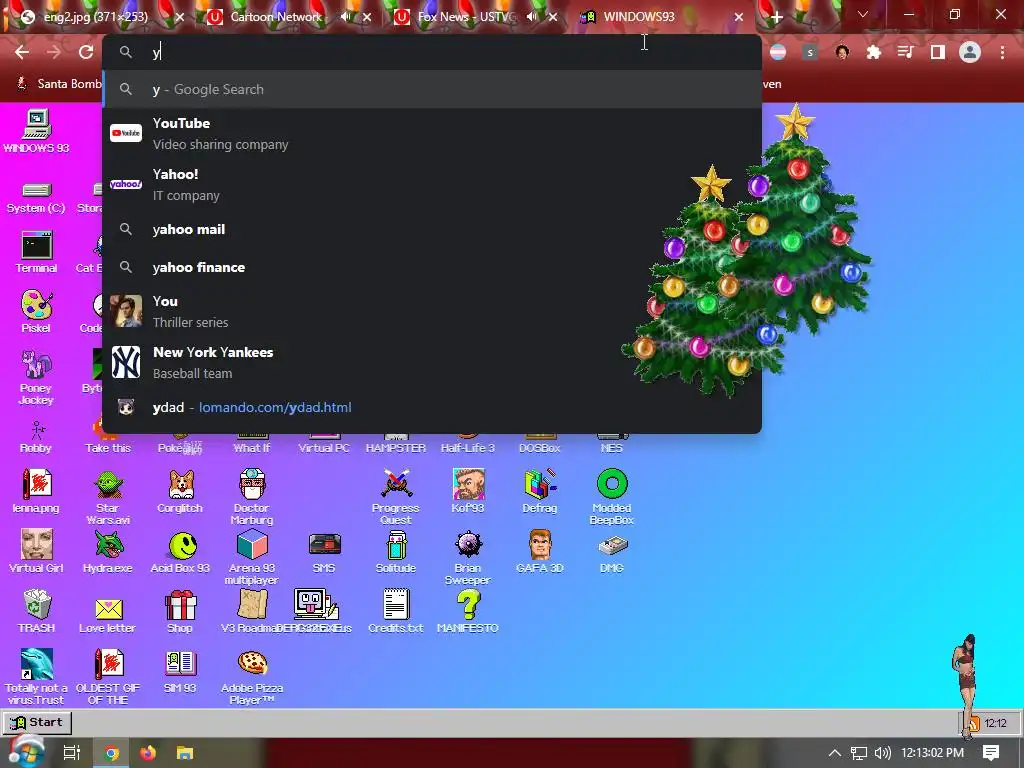The height and width of the screenshot is (768, 1024).
Task: Select the 'y - Google Search' suggestion
Action: click(x=432, y=89)
